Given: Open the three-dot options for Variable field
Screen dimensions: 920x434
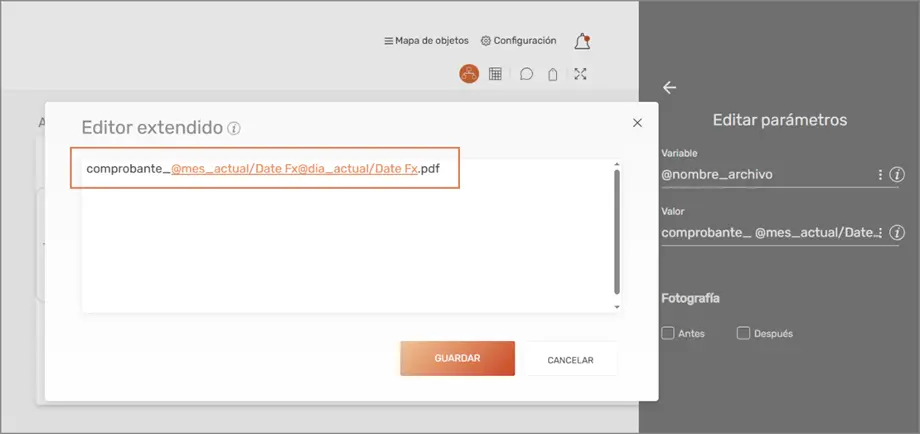Looking at the screenshot, I should [x=880, y=174].
